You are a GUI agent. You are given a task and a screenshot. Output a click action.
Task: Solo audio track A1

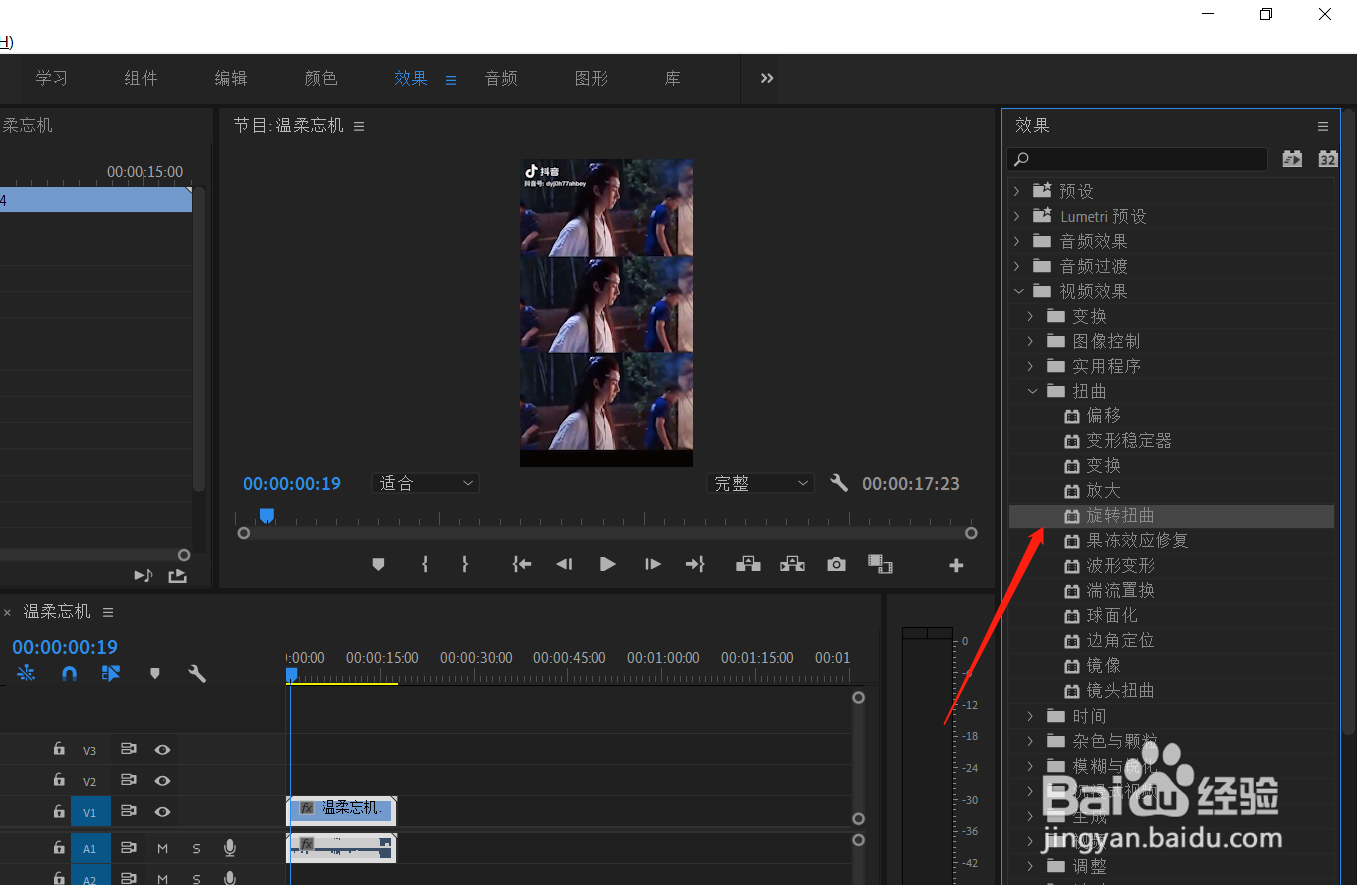point(196,848)
